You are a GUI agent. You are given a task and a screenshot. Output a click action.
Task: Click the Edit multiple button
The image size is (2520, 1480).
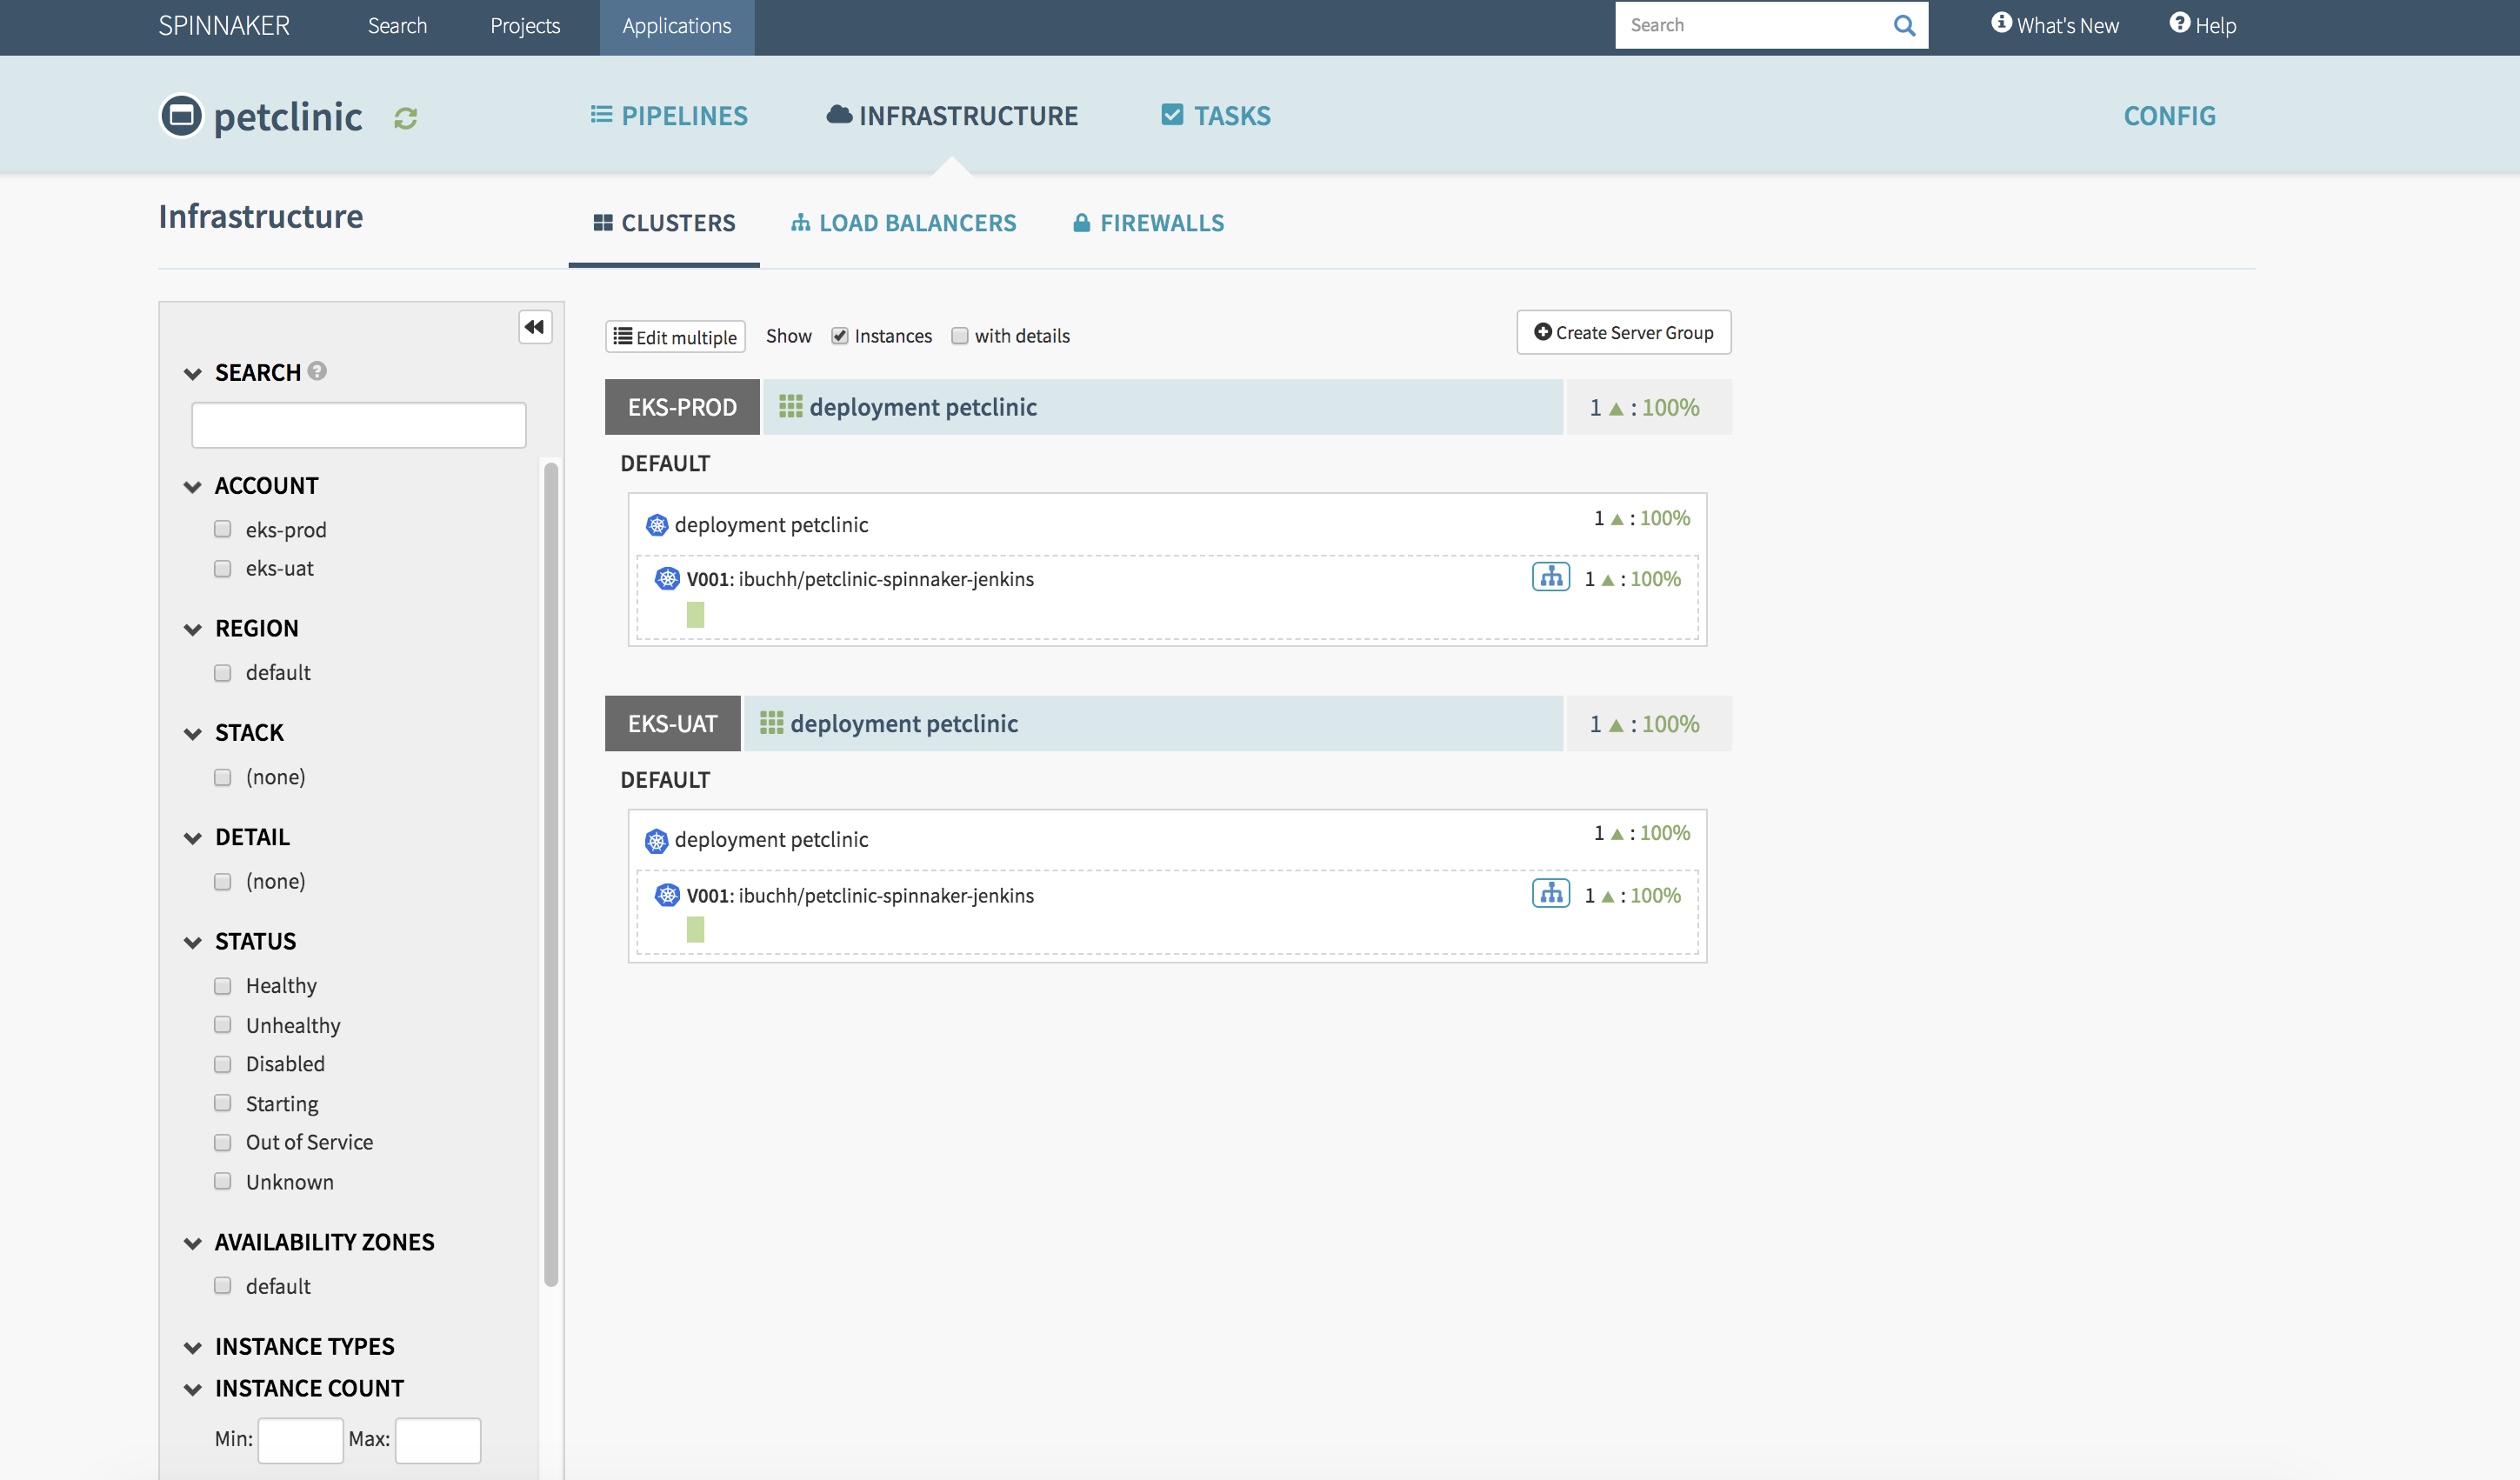[675, 337]
